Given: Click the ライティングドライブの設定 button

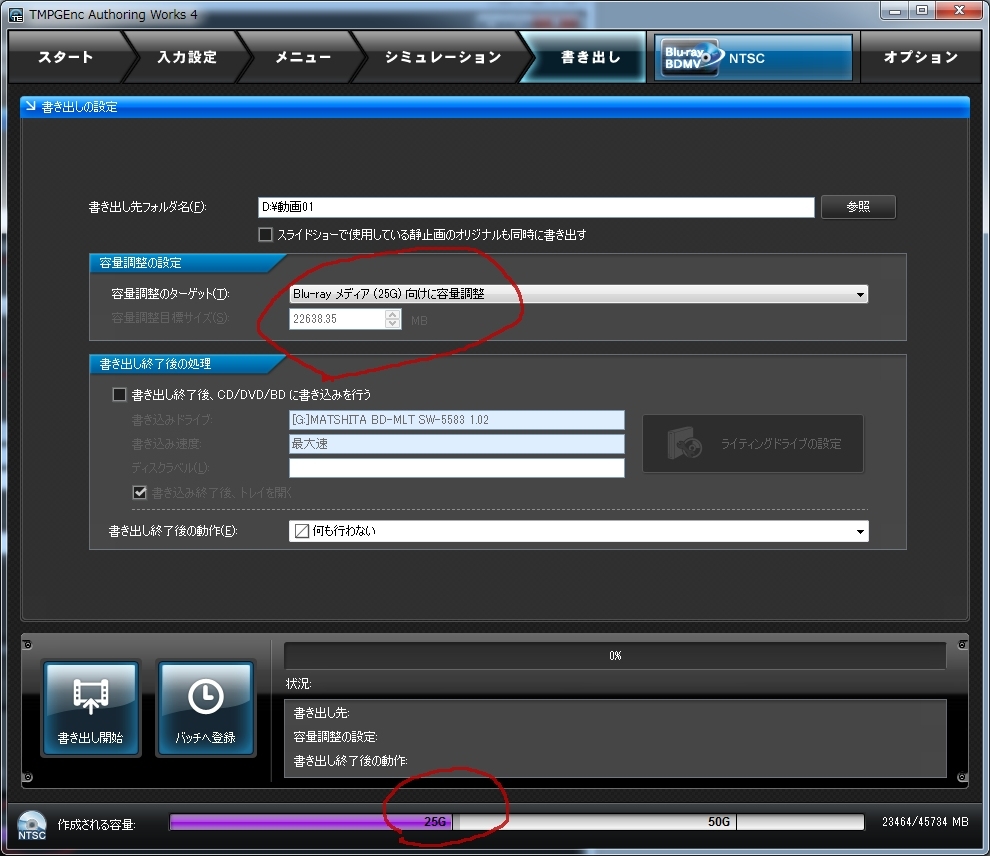Looking at the screenshot, I should [753, 444].
